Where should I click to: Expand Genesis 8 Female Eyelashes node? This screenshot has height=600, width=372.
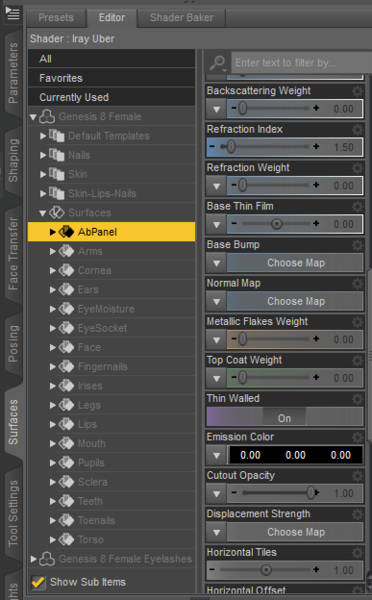point(33,559)
